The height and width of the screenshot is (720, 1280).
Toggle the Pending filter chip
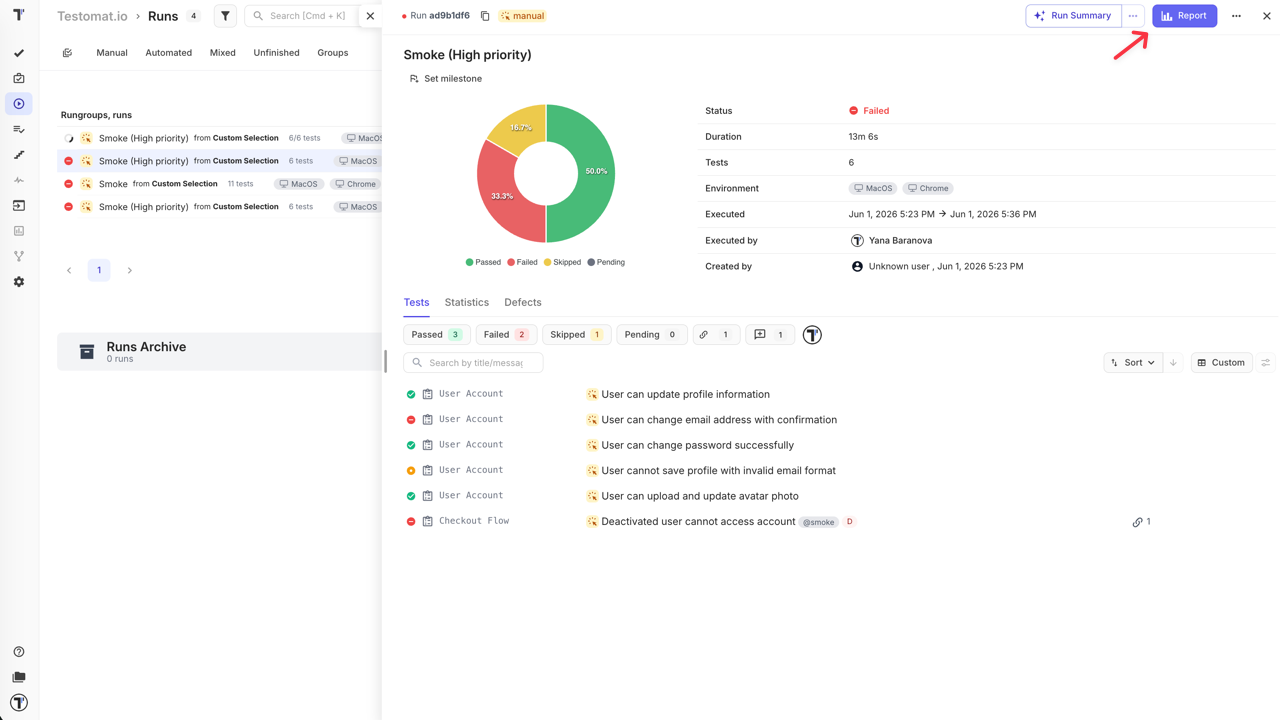(x=651, y=335)
